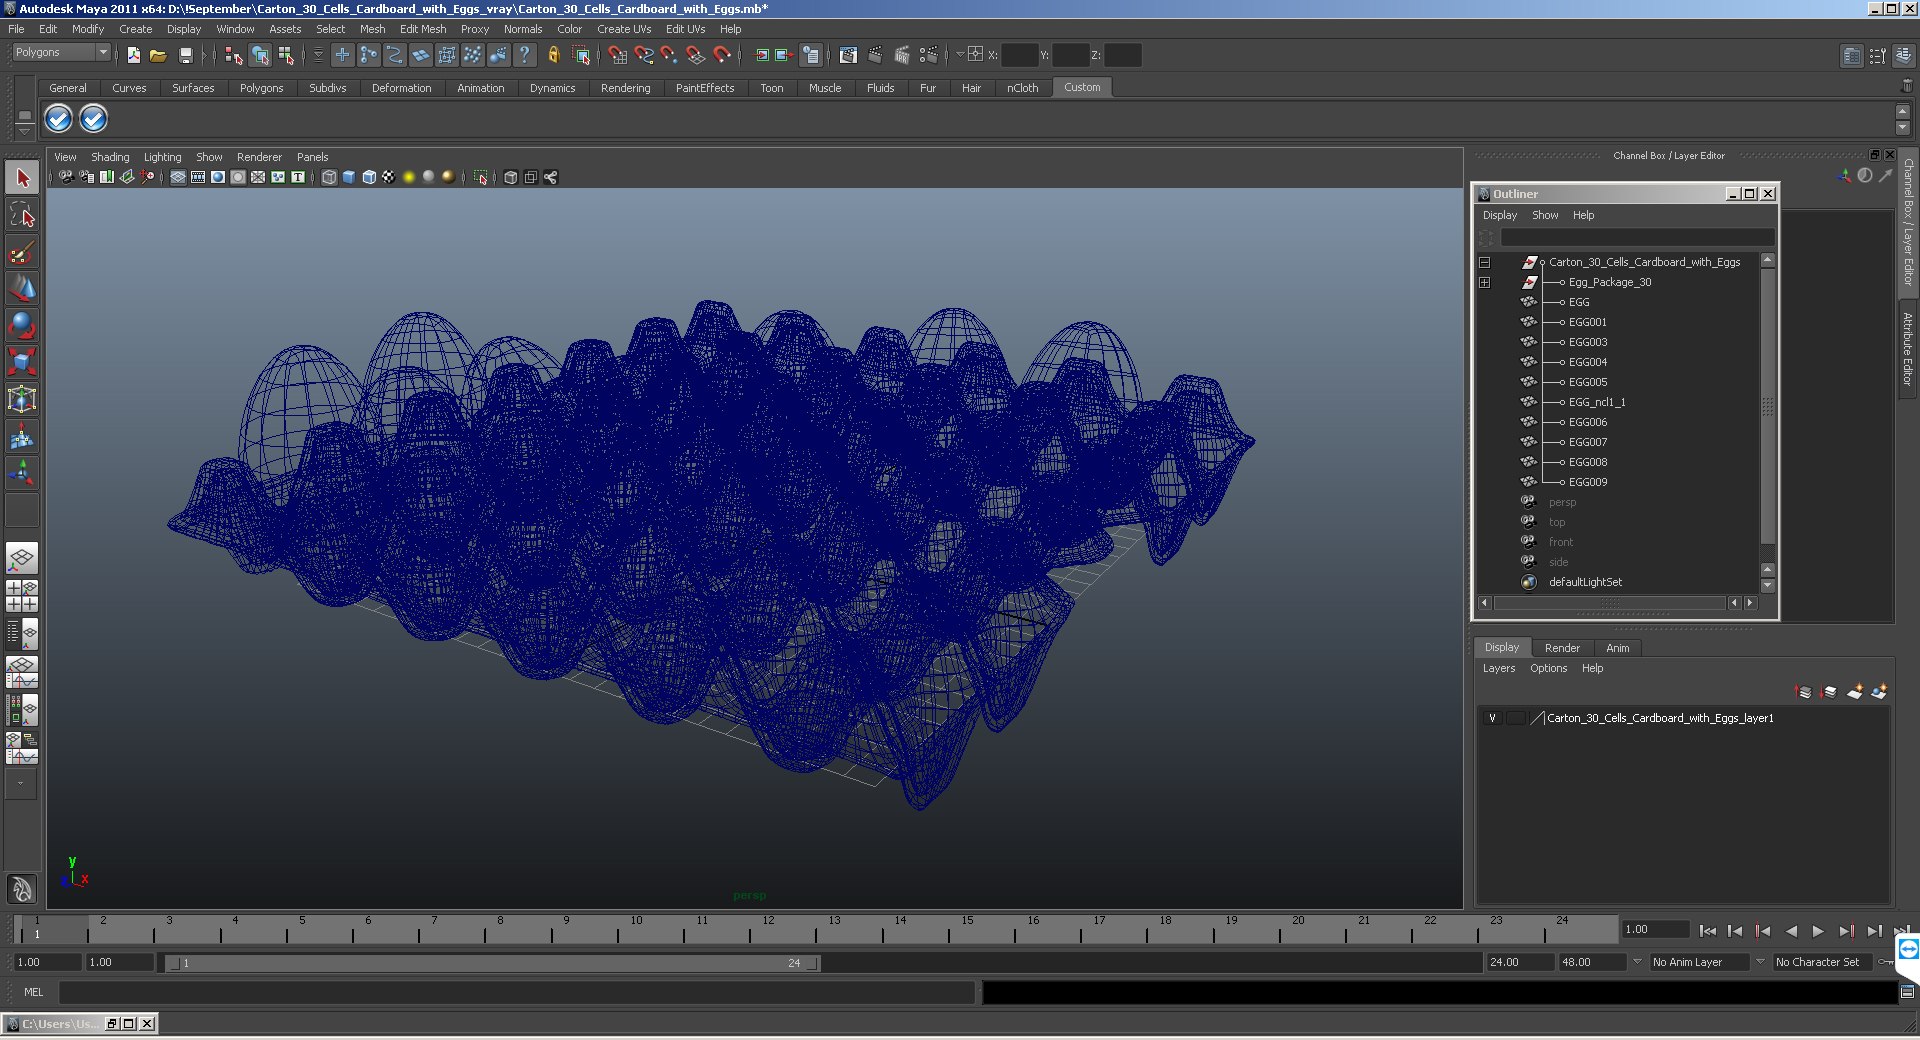The image size is (1920, 1040).
Task: Enable textured display in viewport toolbar
Action: [x=389, y=177]
